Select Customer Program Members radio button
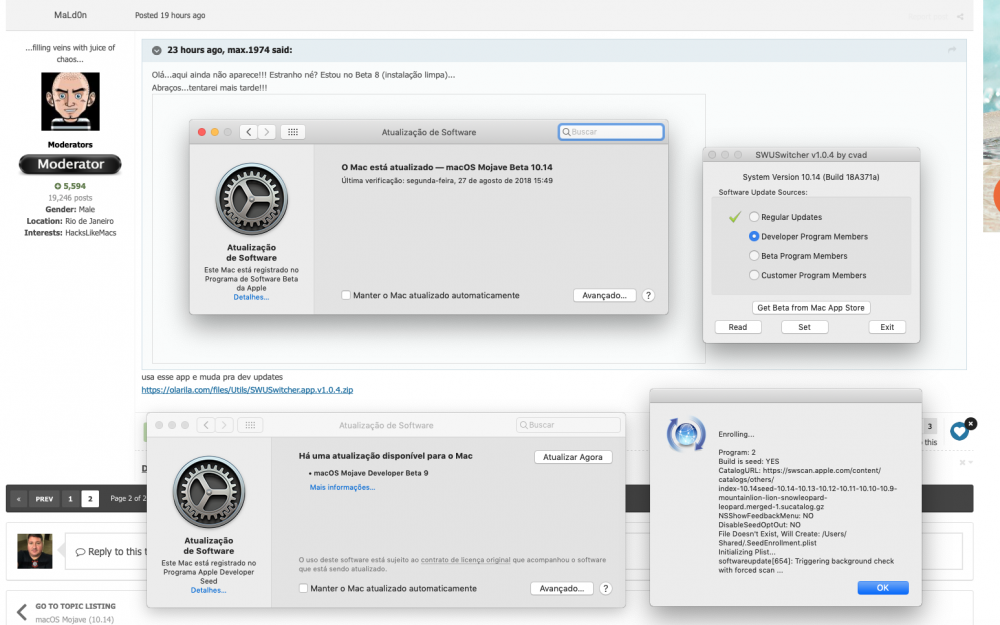The width and height of the screenshot is (1000, 625). [754, 275]
